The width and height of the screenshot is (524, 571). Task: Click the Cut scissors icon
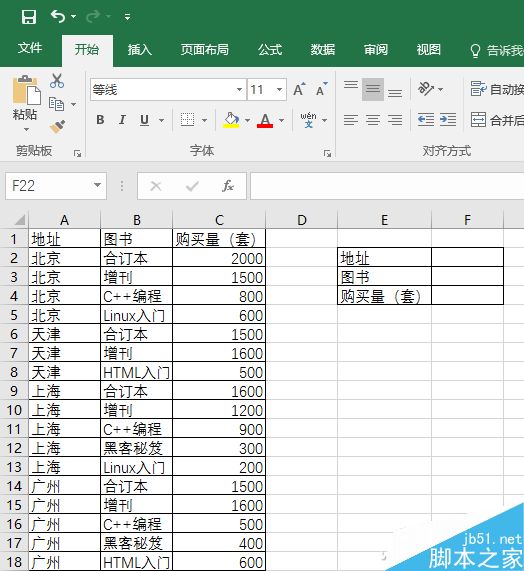coord(57,81)
